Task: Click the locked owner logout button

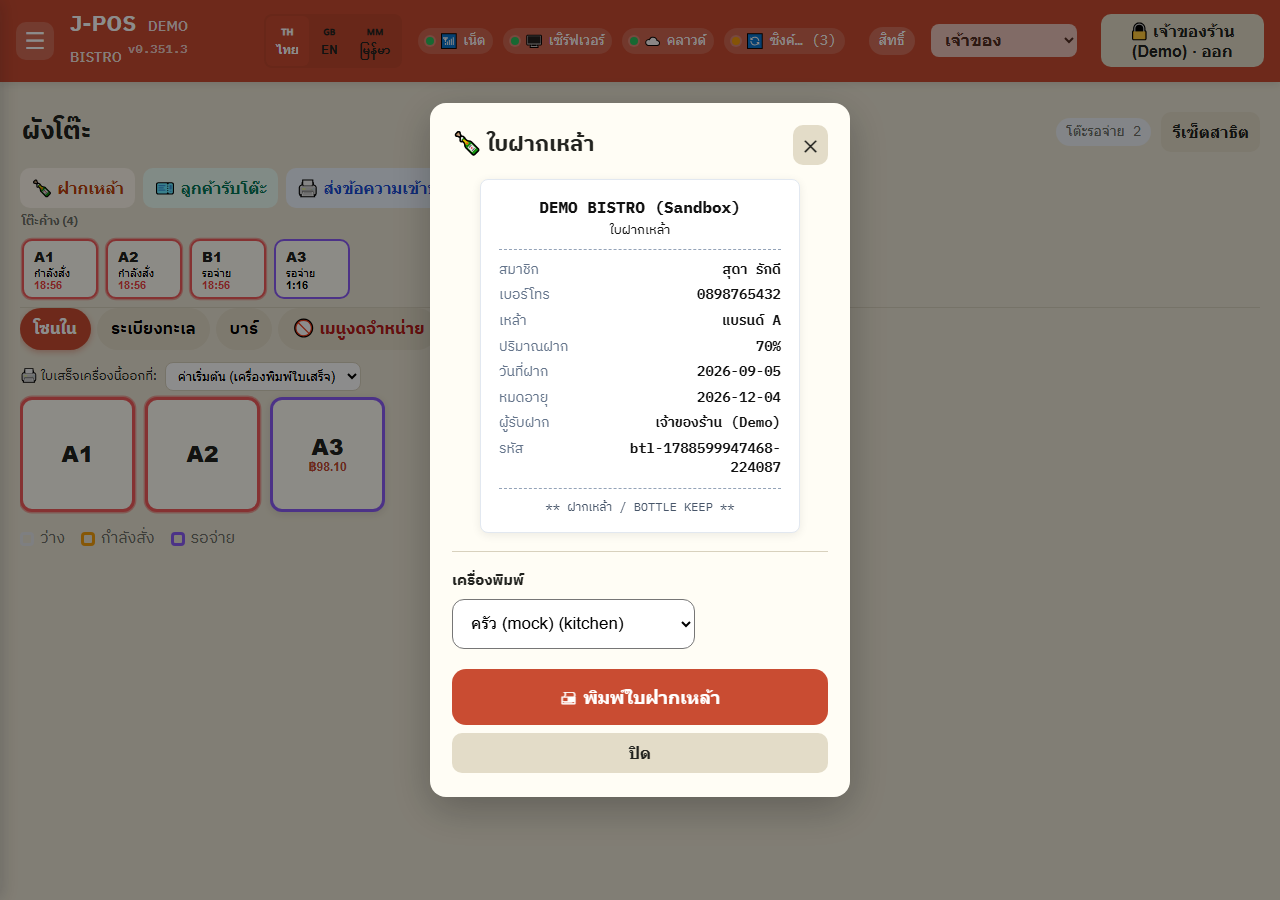Action: 1182,41
